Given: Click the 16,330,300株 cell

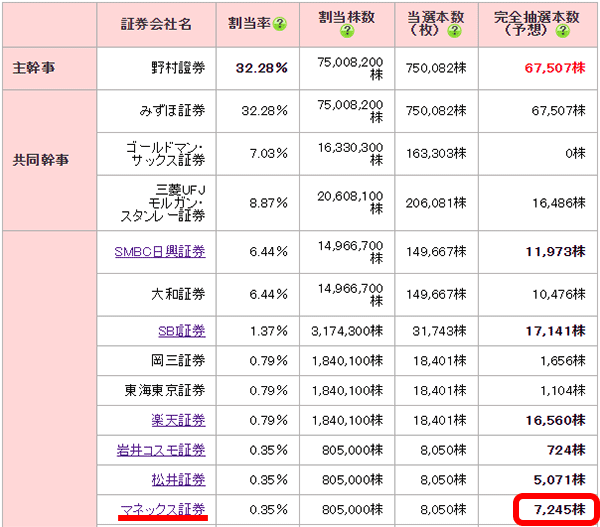Looking at the screenshot, I should click(350, 154).
